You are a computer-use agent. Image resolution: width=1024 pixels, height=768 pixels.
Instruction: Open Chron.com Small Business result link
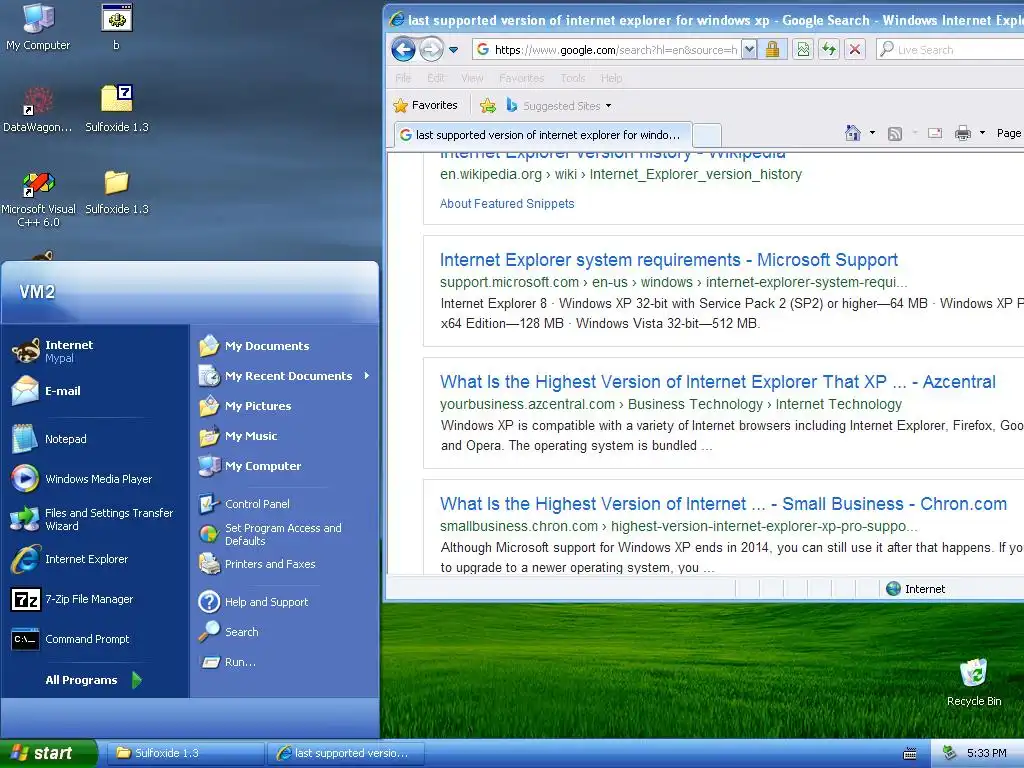[723, 504]
